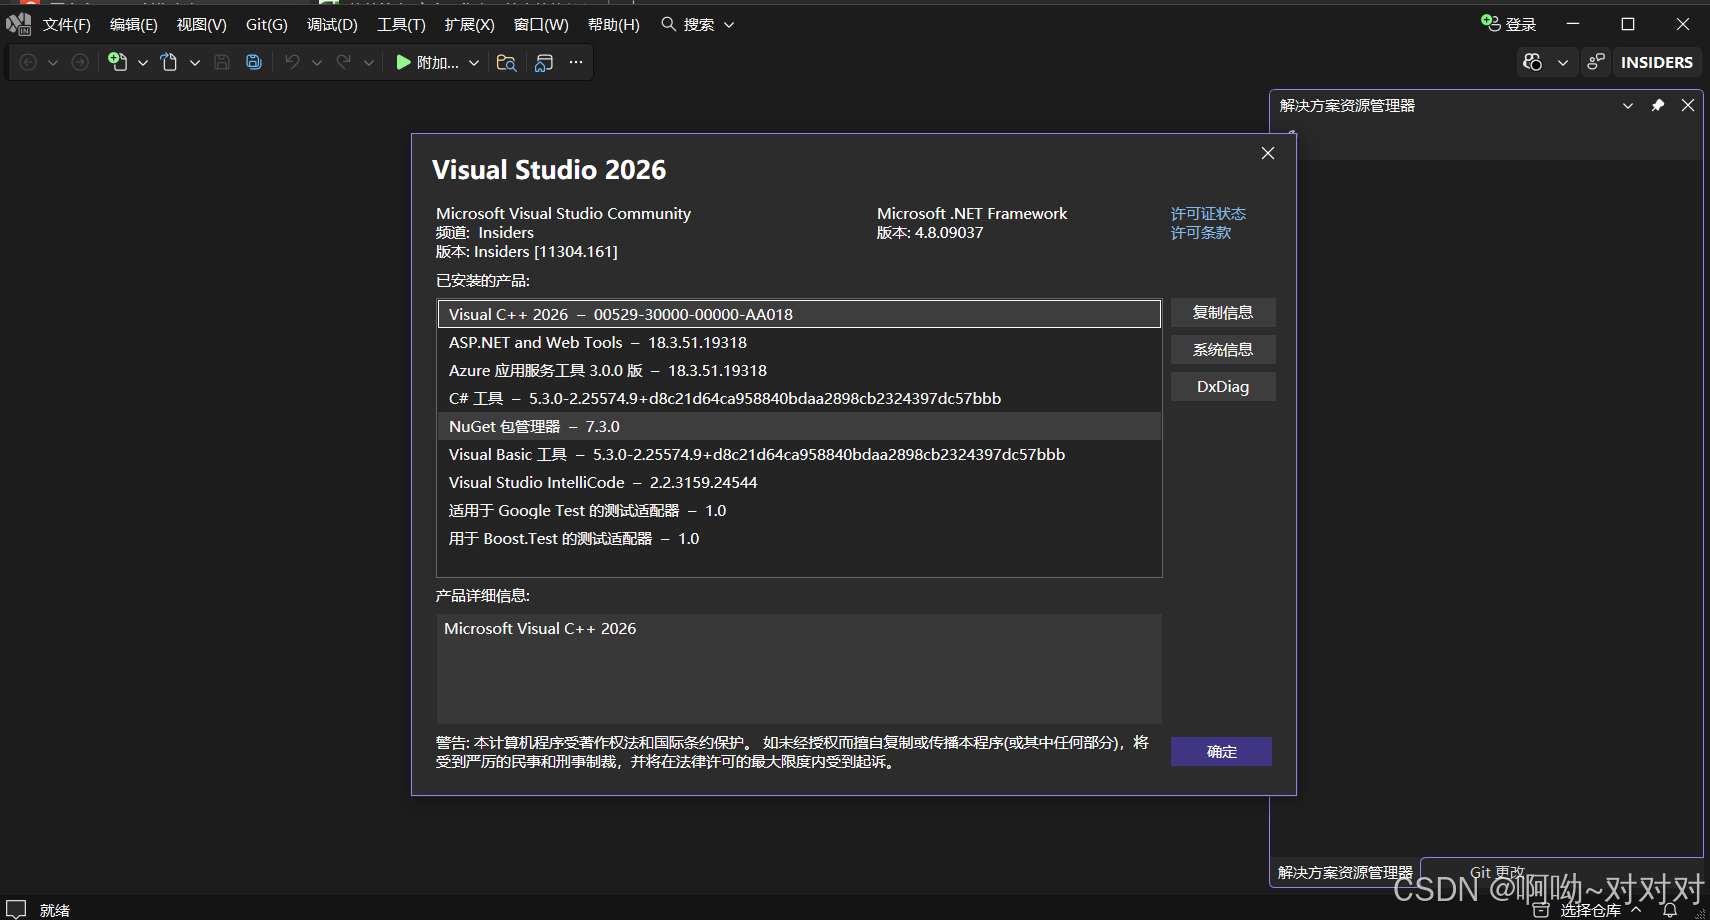Screen dimensions: 1710x920
Task: Click the notifications bell in status bar
Action: click(x=1669, y=910)
